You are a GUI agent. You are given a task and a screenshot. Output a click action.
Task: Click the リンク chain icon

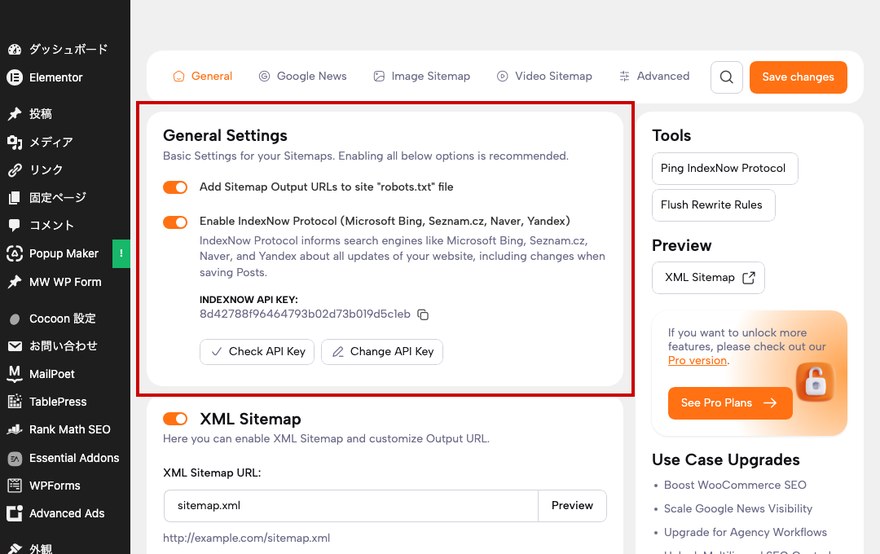click(15, 170)
